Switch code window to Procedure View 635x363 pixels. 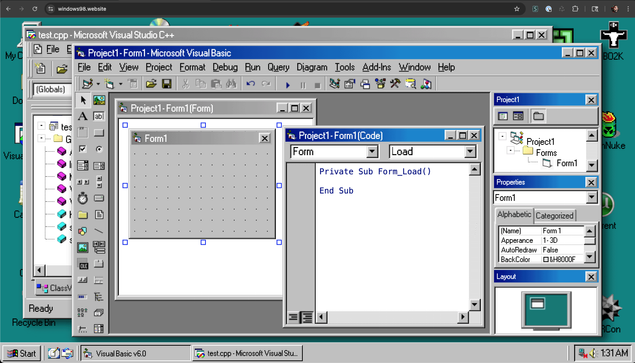293,318
